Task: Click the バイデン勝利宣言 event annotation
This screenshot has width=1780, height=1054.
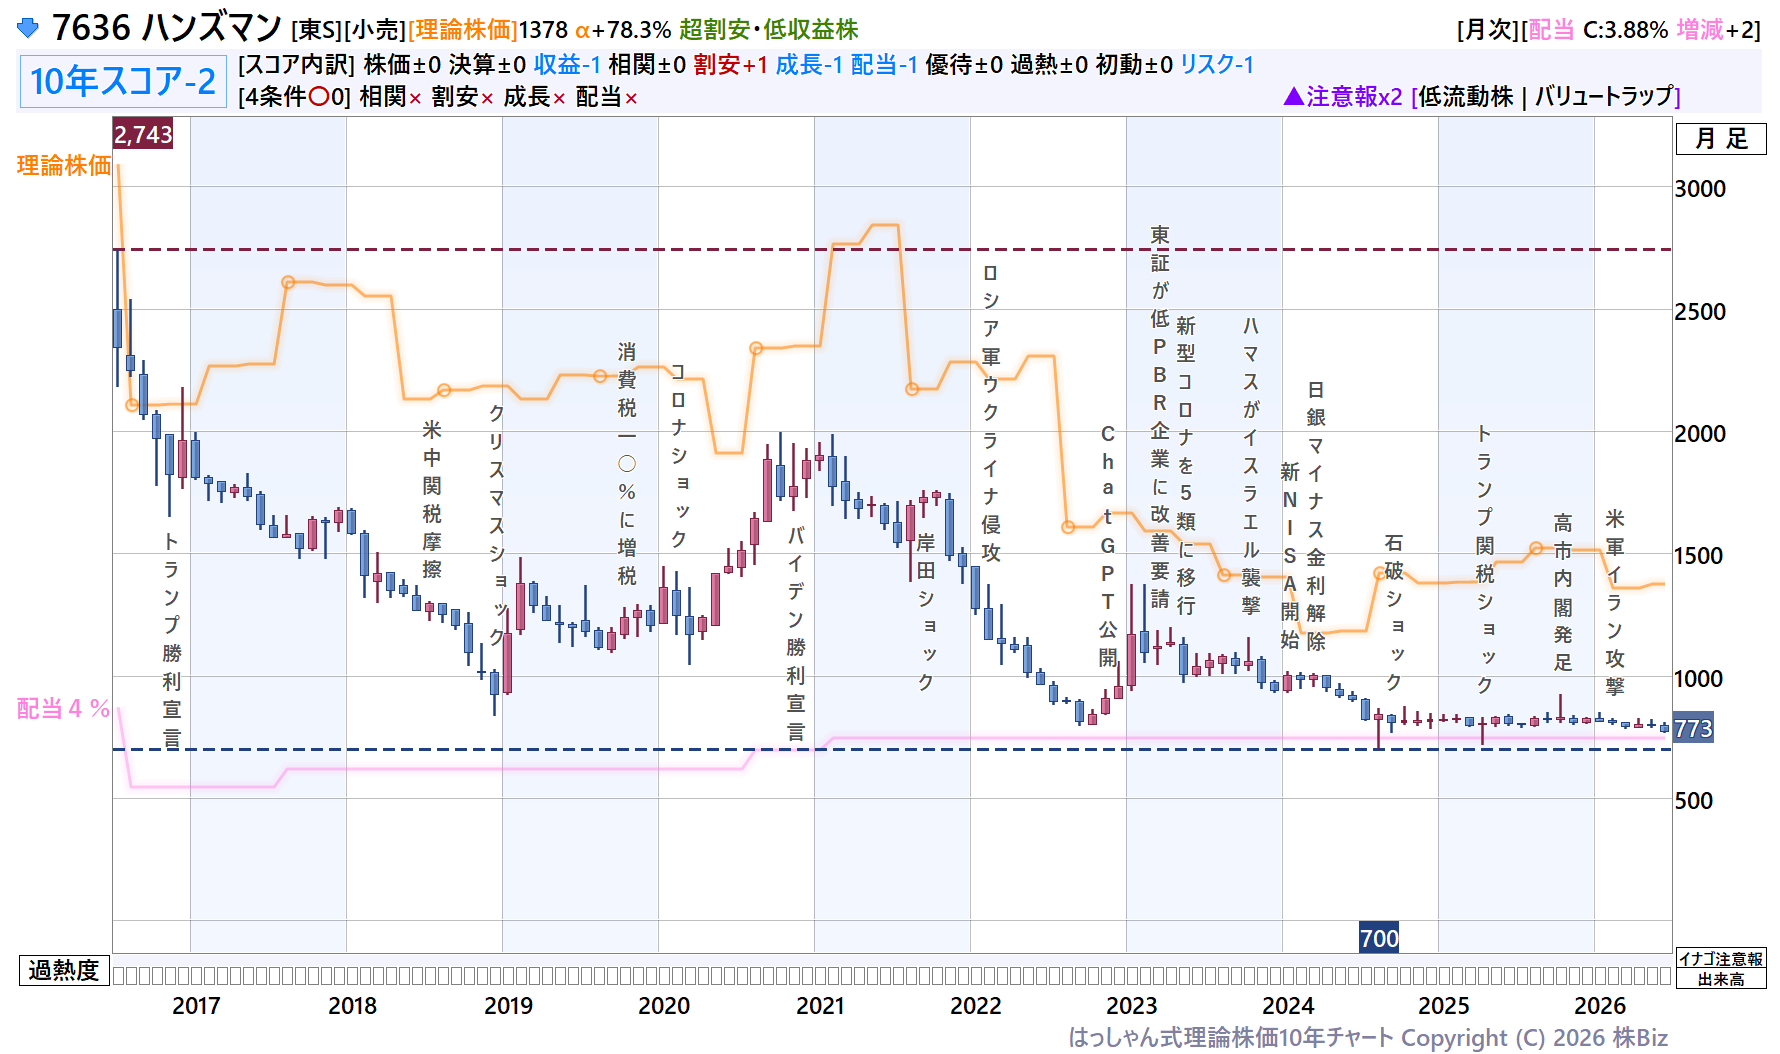Action: pyautogui.click(x=796, y=634)
